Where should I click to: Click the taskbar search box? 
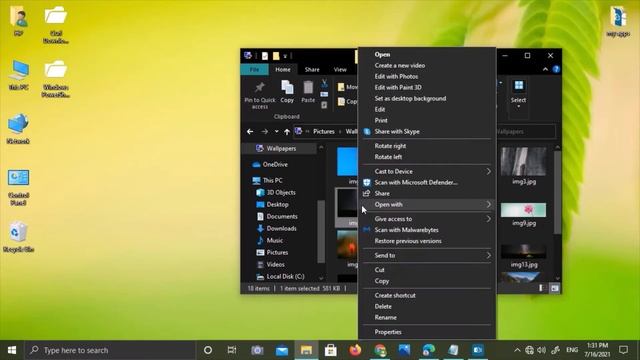(x=110, y=350)
